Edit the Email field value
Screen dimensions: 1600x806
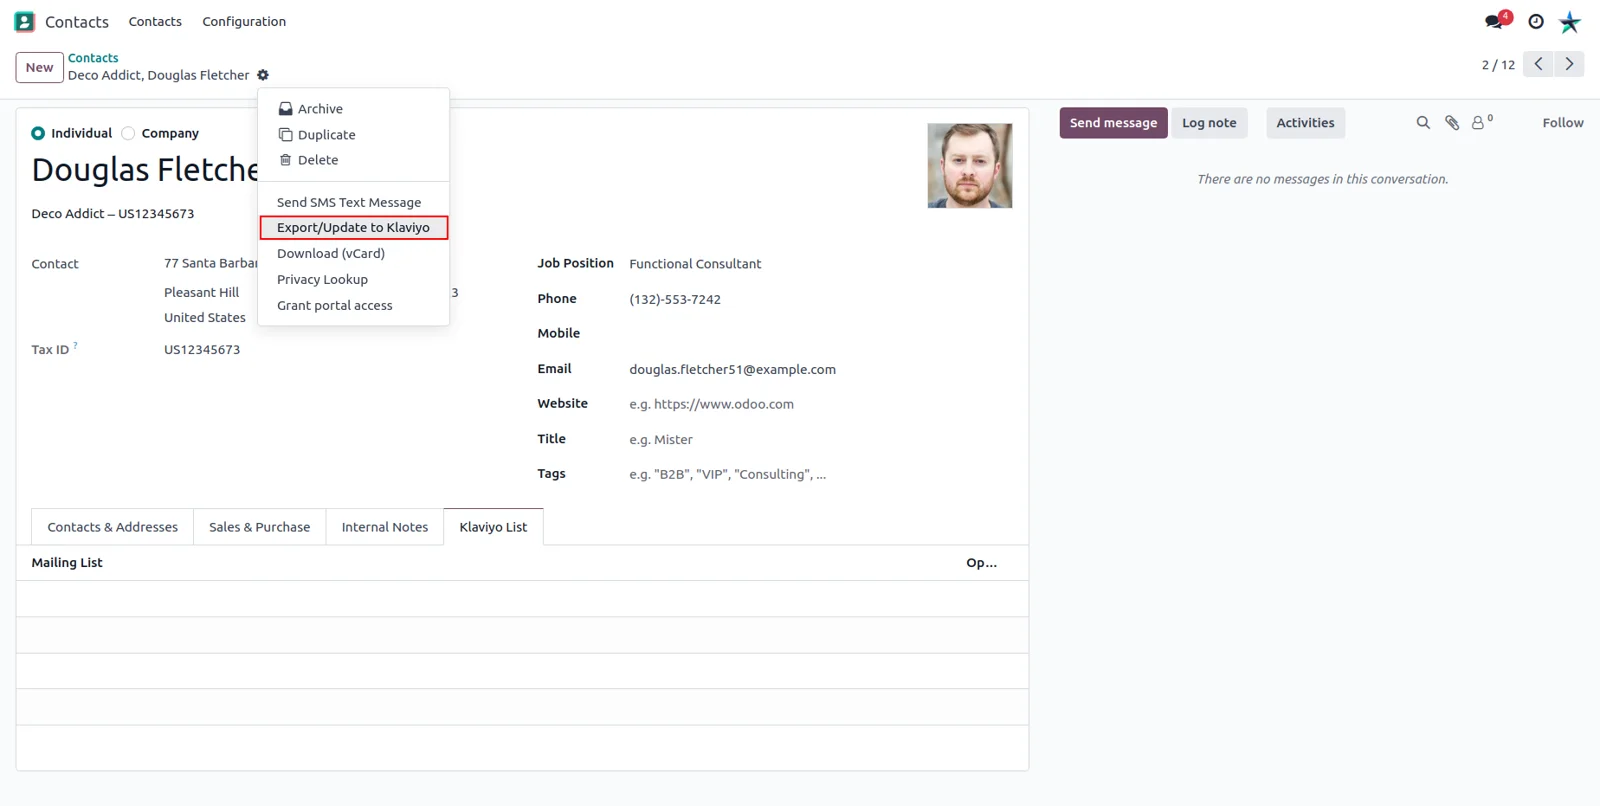tap(820, 369)
